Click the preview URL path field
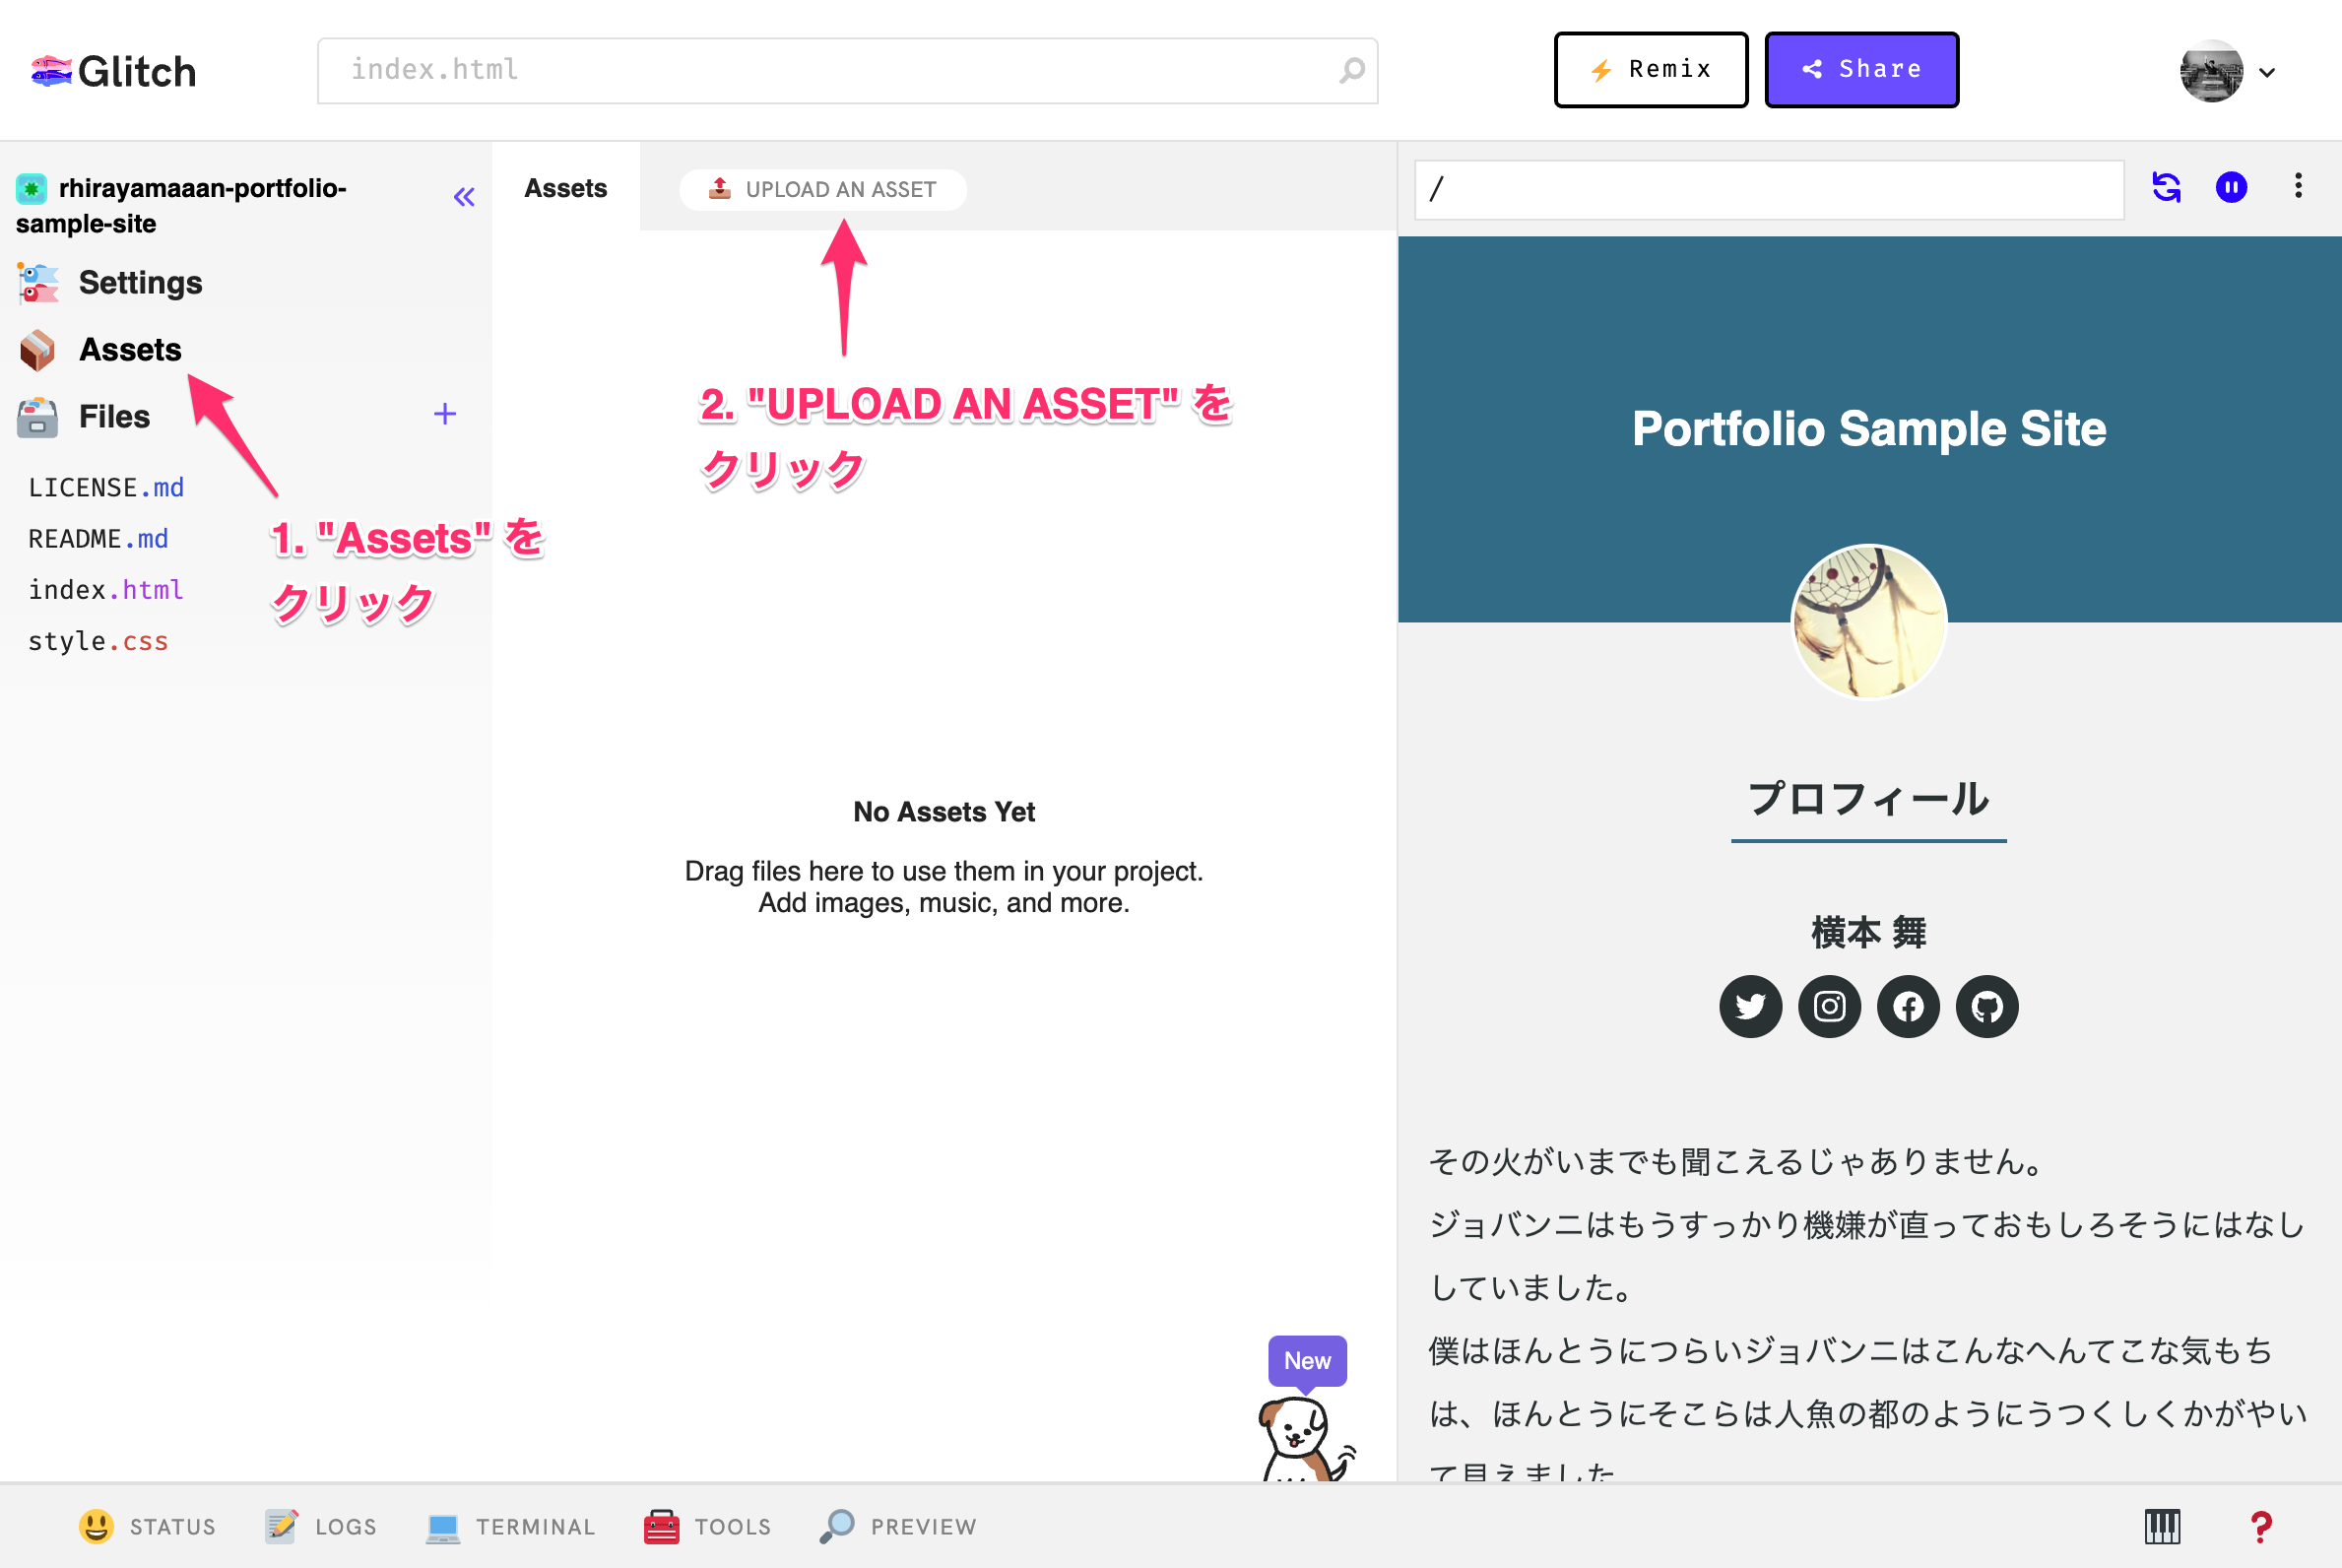 pos(1768,189)
